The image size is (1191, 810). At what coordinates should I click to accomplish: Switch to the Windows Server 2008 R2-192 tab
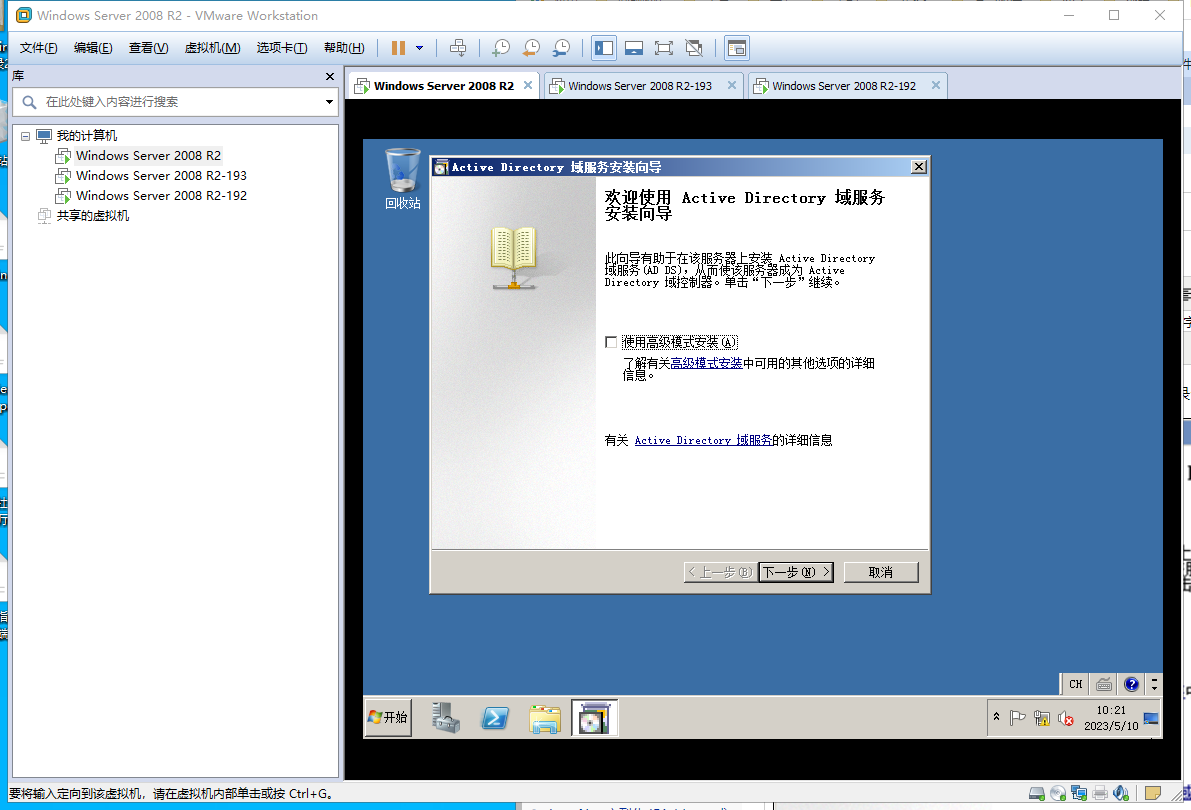(x=844, y=86)
